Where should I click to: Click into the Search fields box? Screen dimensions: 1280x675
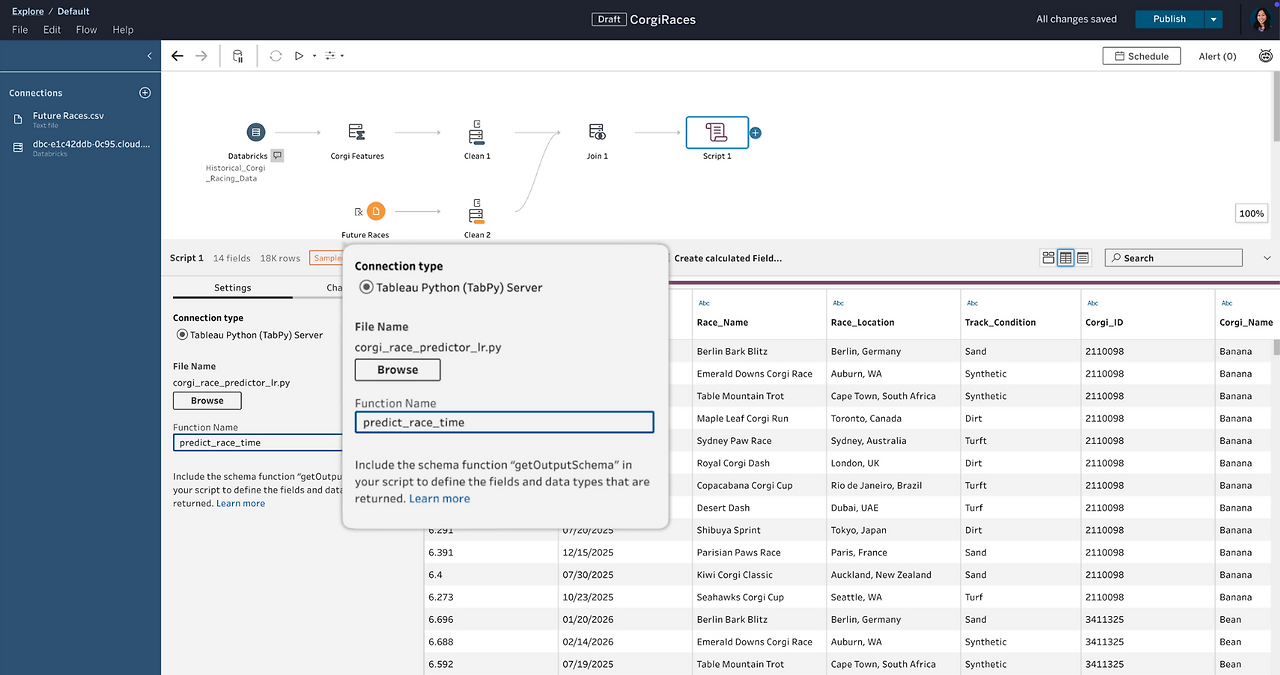[x=1173, y=258]
